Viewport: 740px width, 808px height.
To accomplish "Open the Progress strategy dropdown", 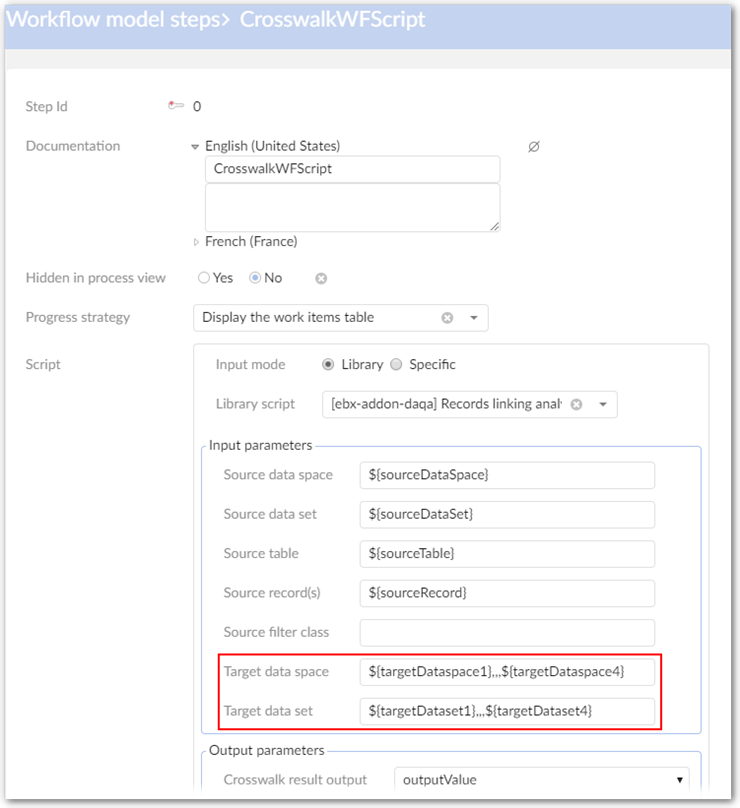I will (473, 318).
